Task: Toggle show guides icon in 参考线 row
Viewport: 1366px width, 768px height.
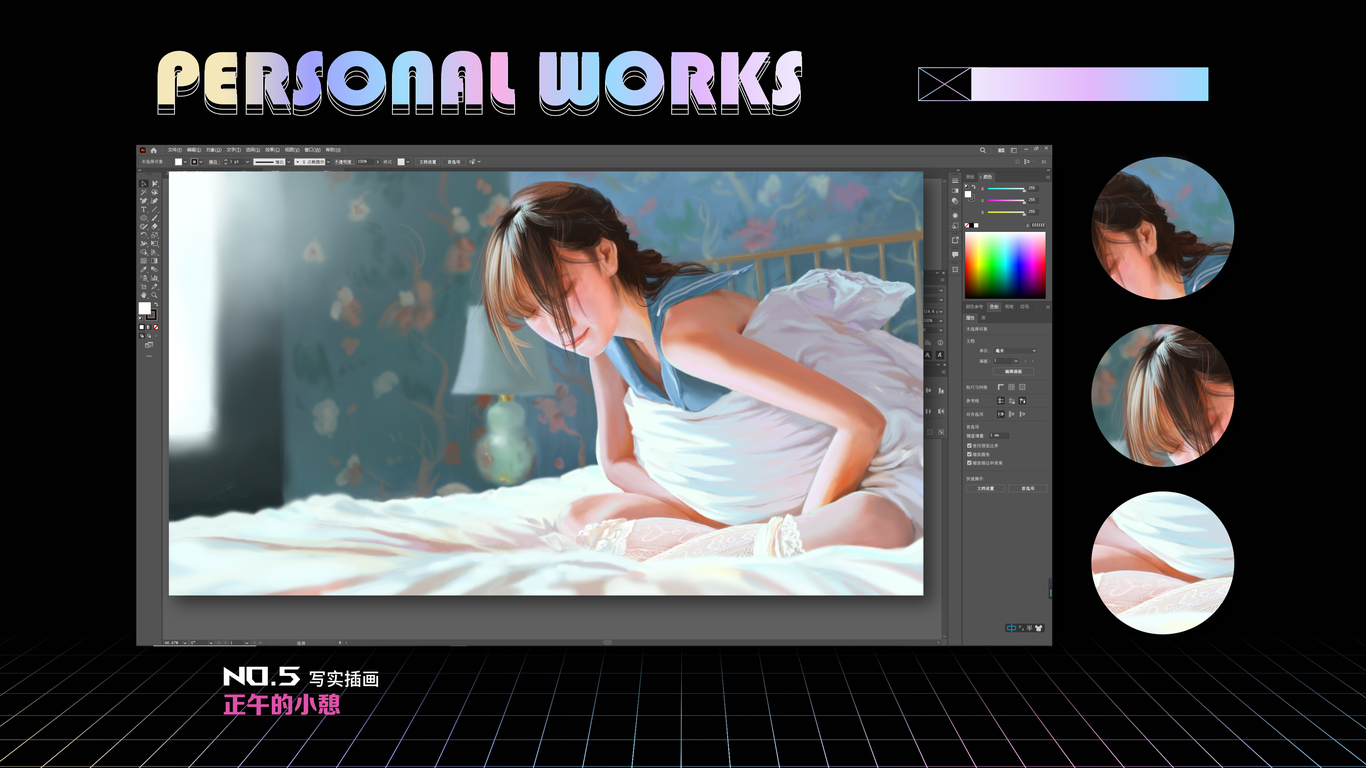Action: pos(1001,401)
